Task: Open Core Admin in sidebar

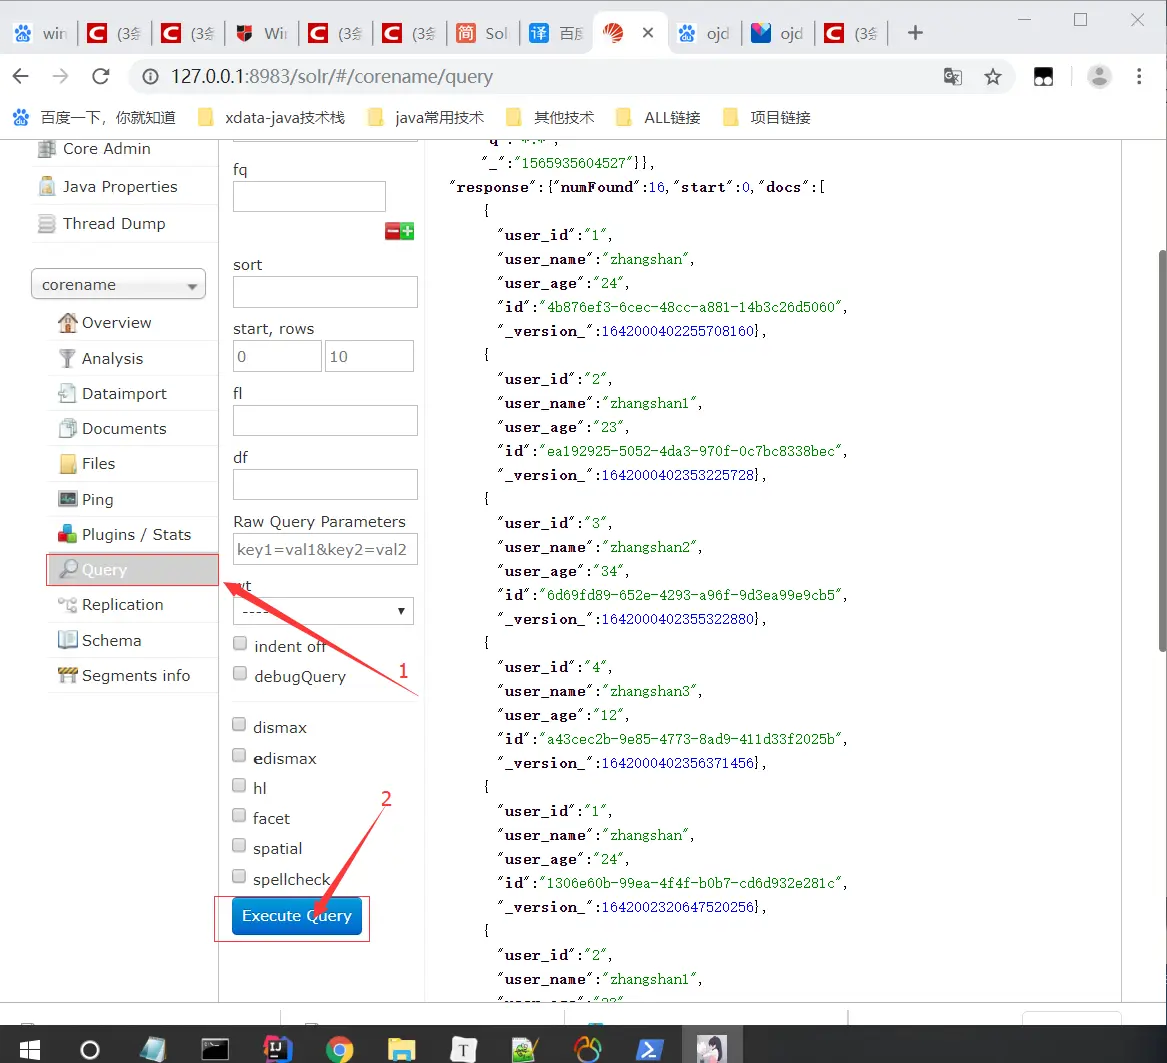Action: point(106,149)
